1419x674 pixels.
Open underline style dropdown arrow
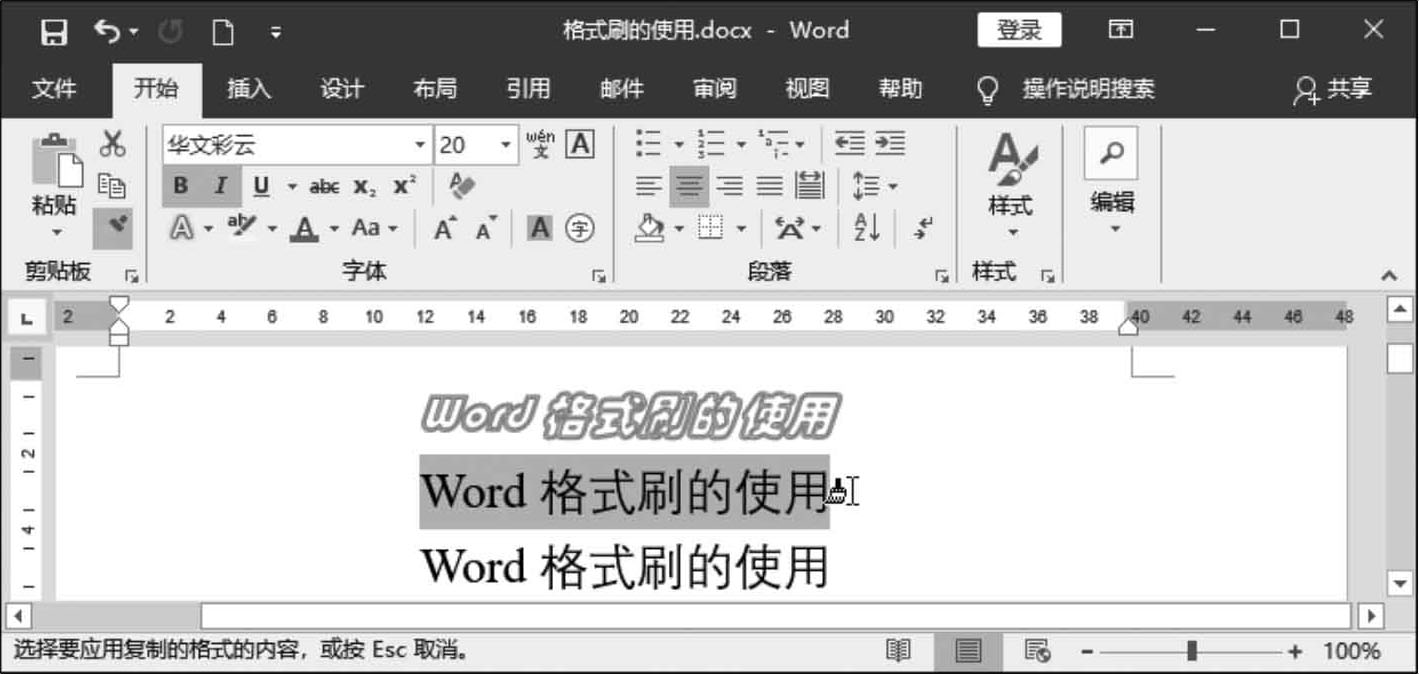(x=292, y=186)
